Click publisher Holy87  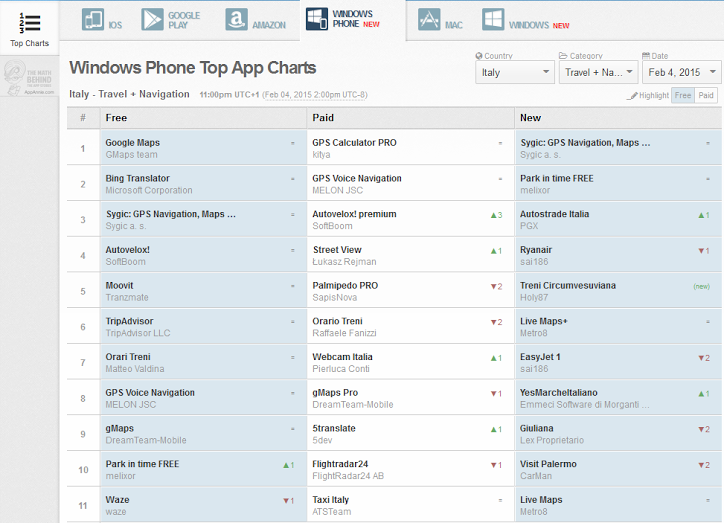[534, 297]
